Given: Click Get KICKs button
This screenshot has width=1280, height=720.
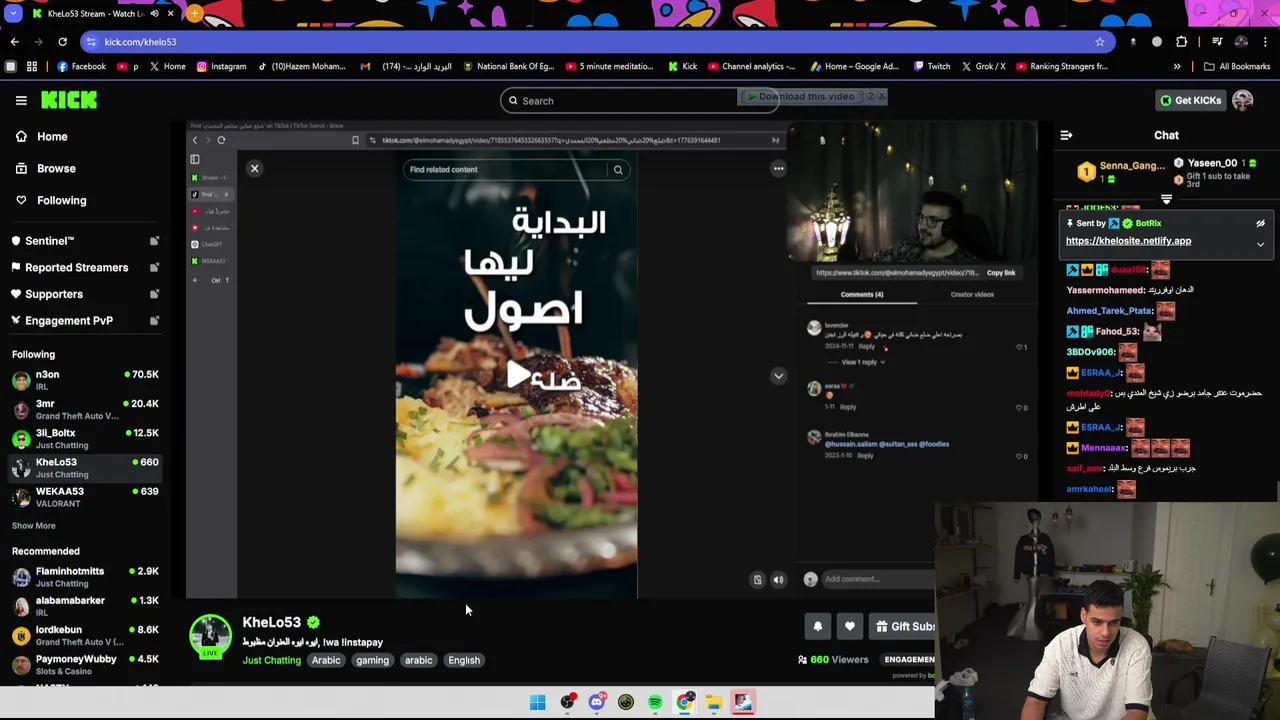Looking at the screenshot, I should 1190,100.
